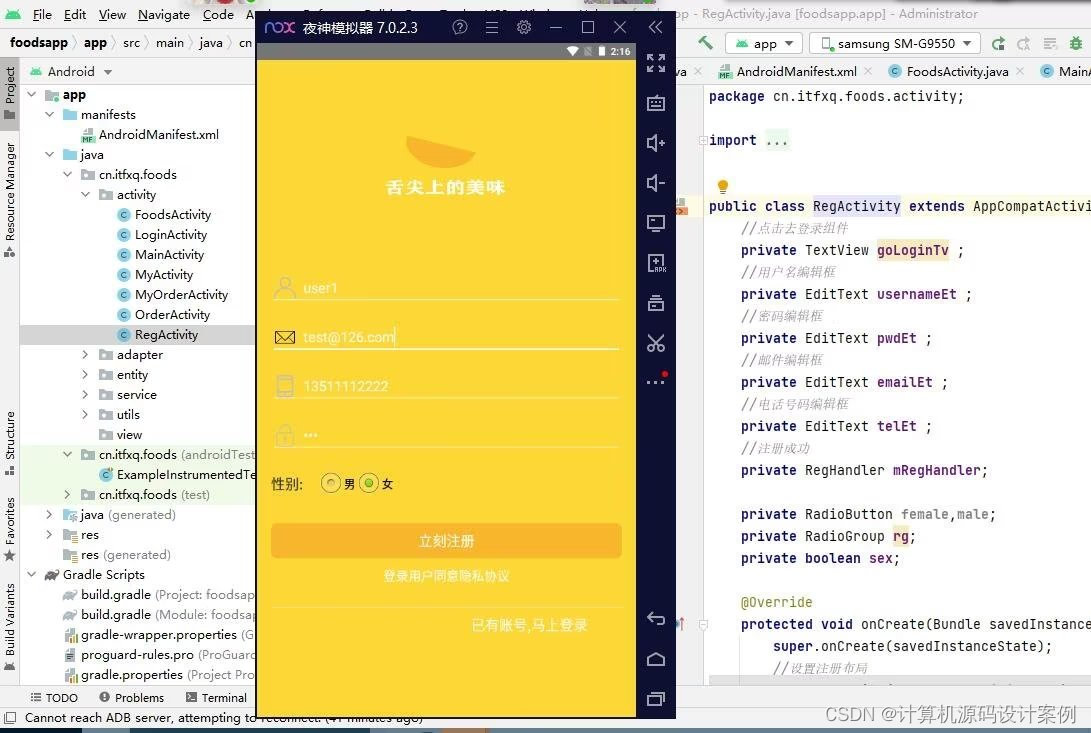Open Build Variants side tab

click(x=10, y=627)
